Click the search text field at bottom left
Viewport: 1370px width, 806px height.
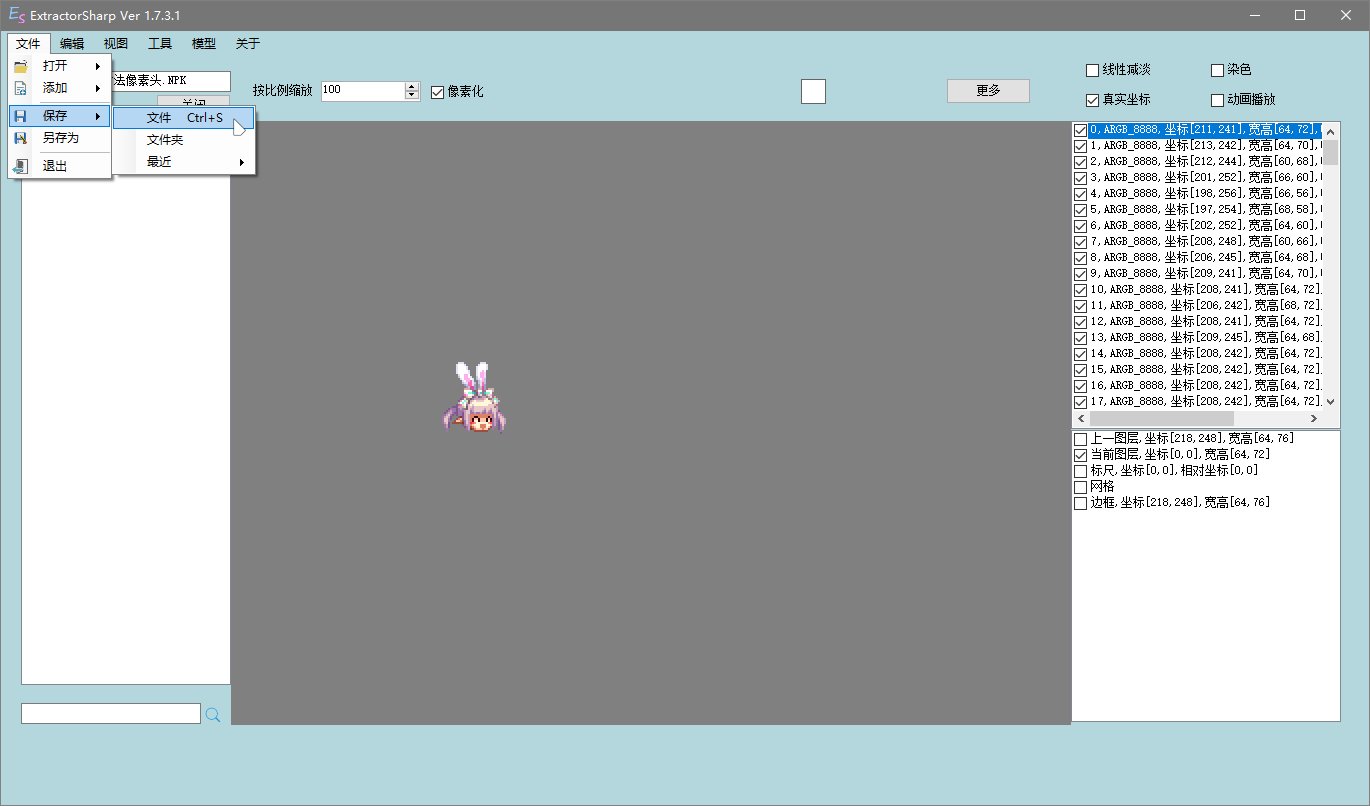click(x=111, y=713)
